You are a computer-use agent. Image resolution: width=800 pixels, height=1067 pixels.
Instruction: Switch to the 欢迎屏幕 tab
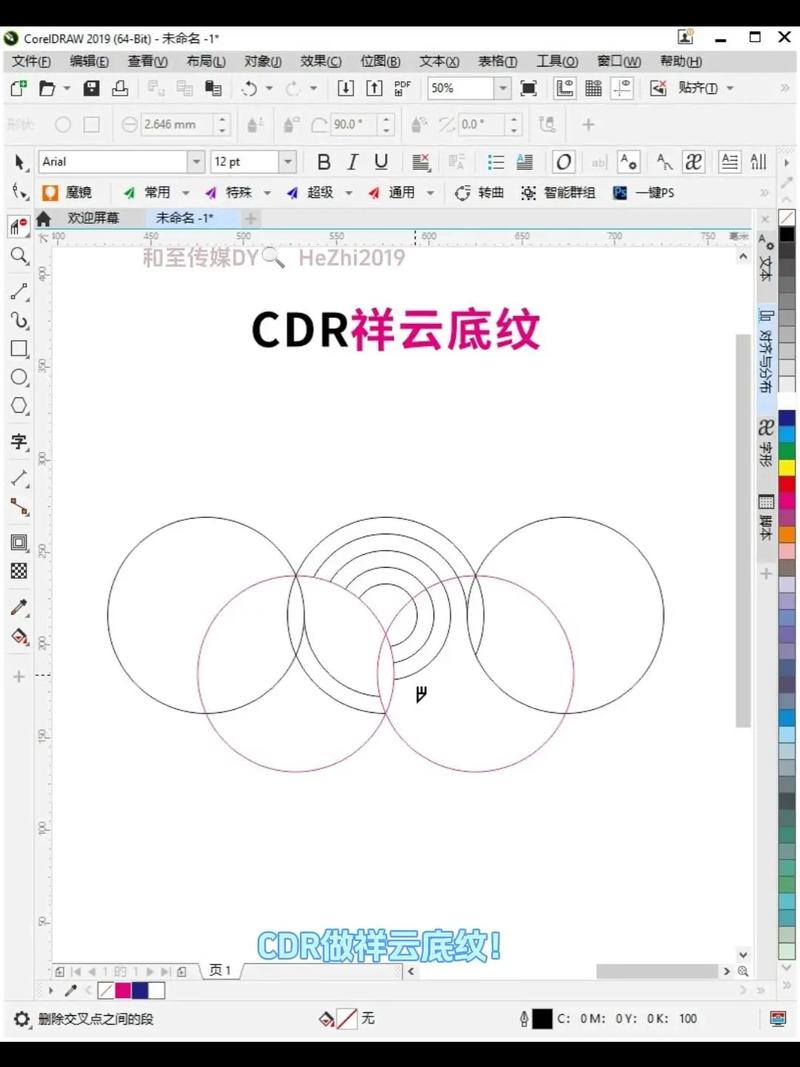click(x=95, y=218)
